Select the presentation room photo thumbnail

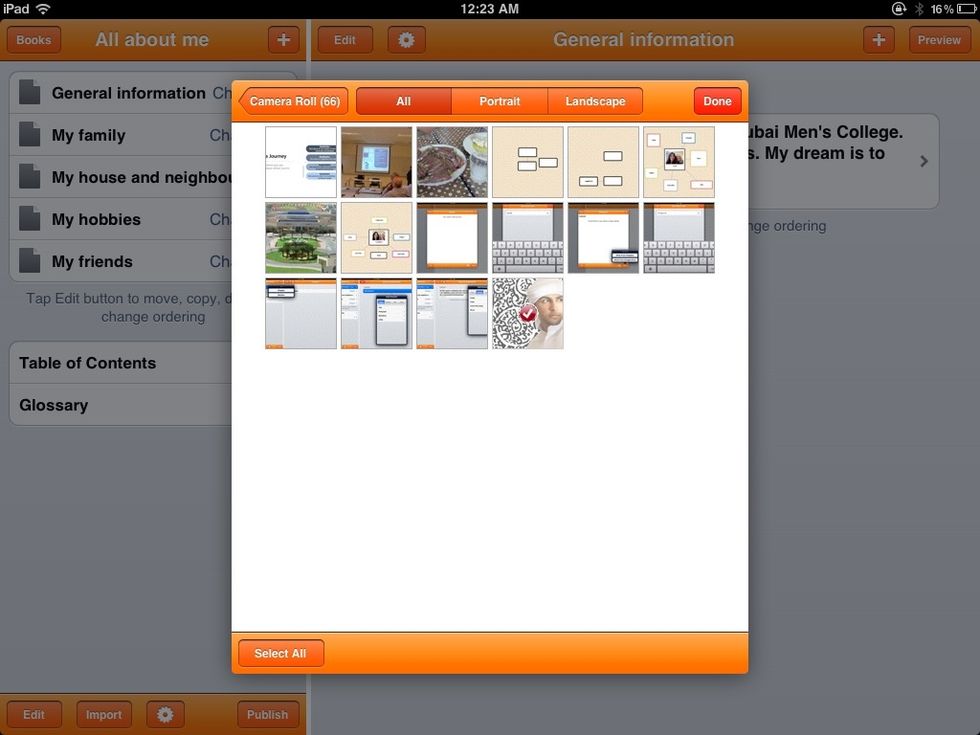pos(376,162)
